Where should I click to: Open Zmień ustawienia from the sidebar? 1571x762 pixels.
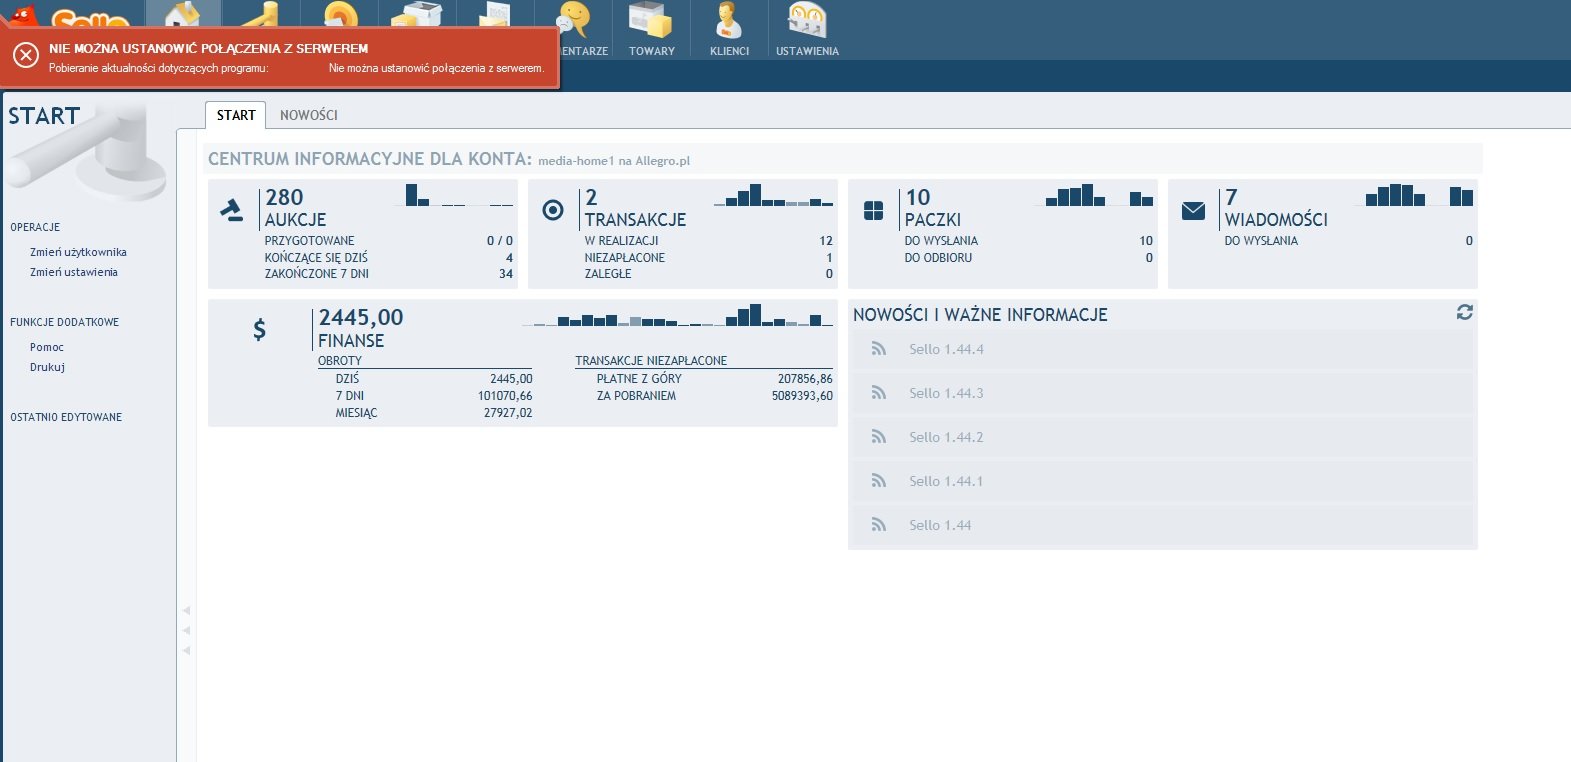click(74, 272)
